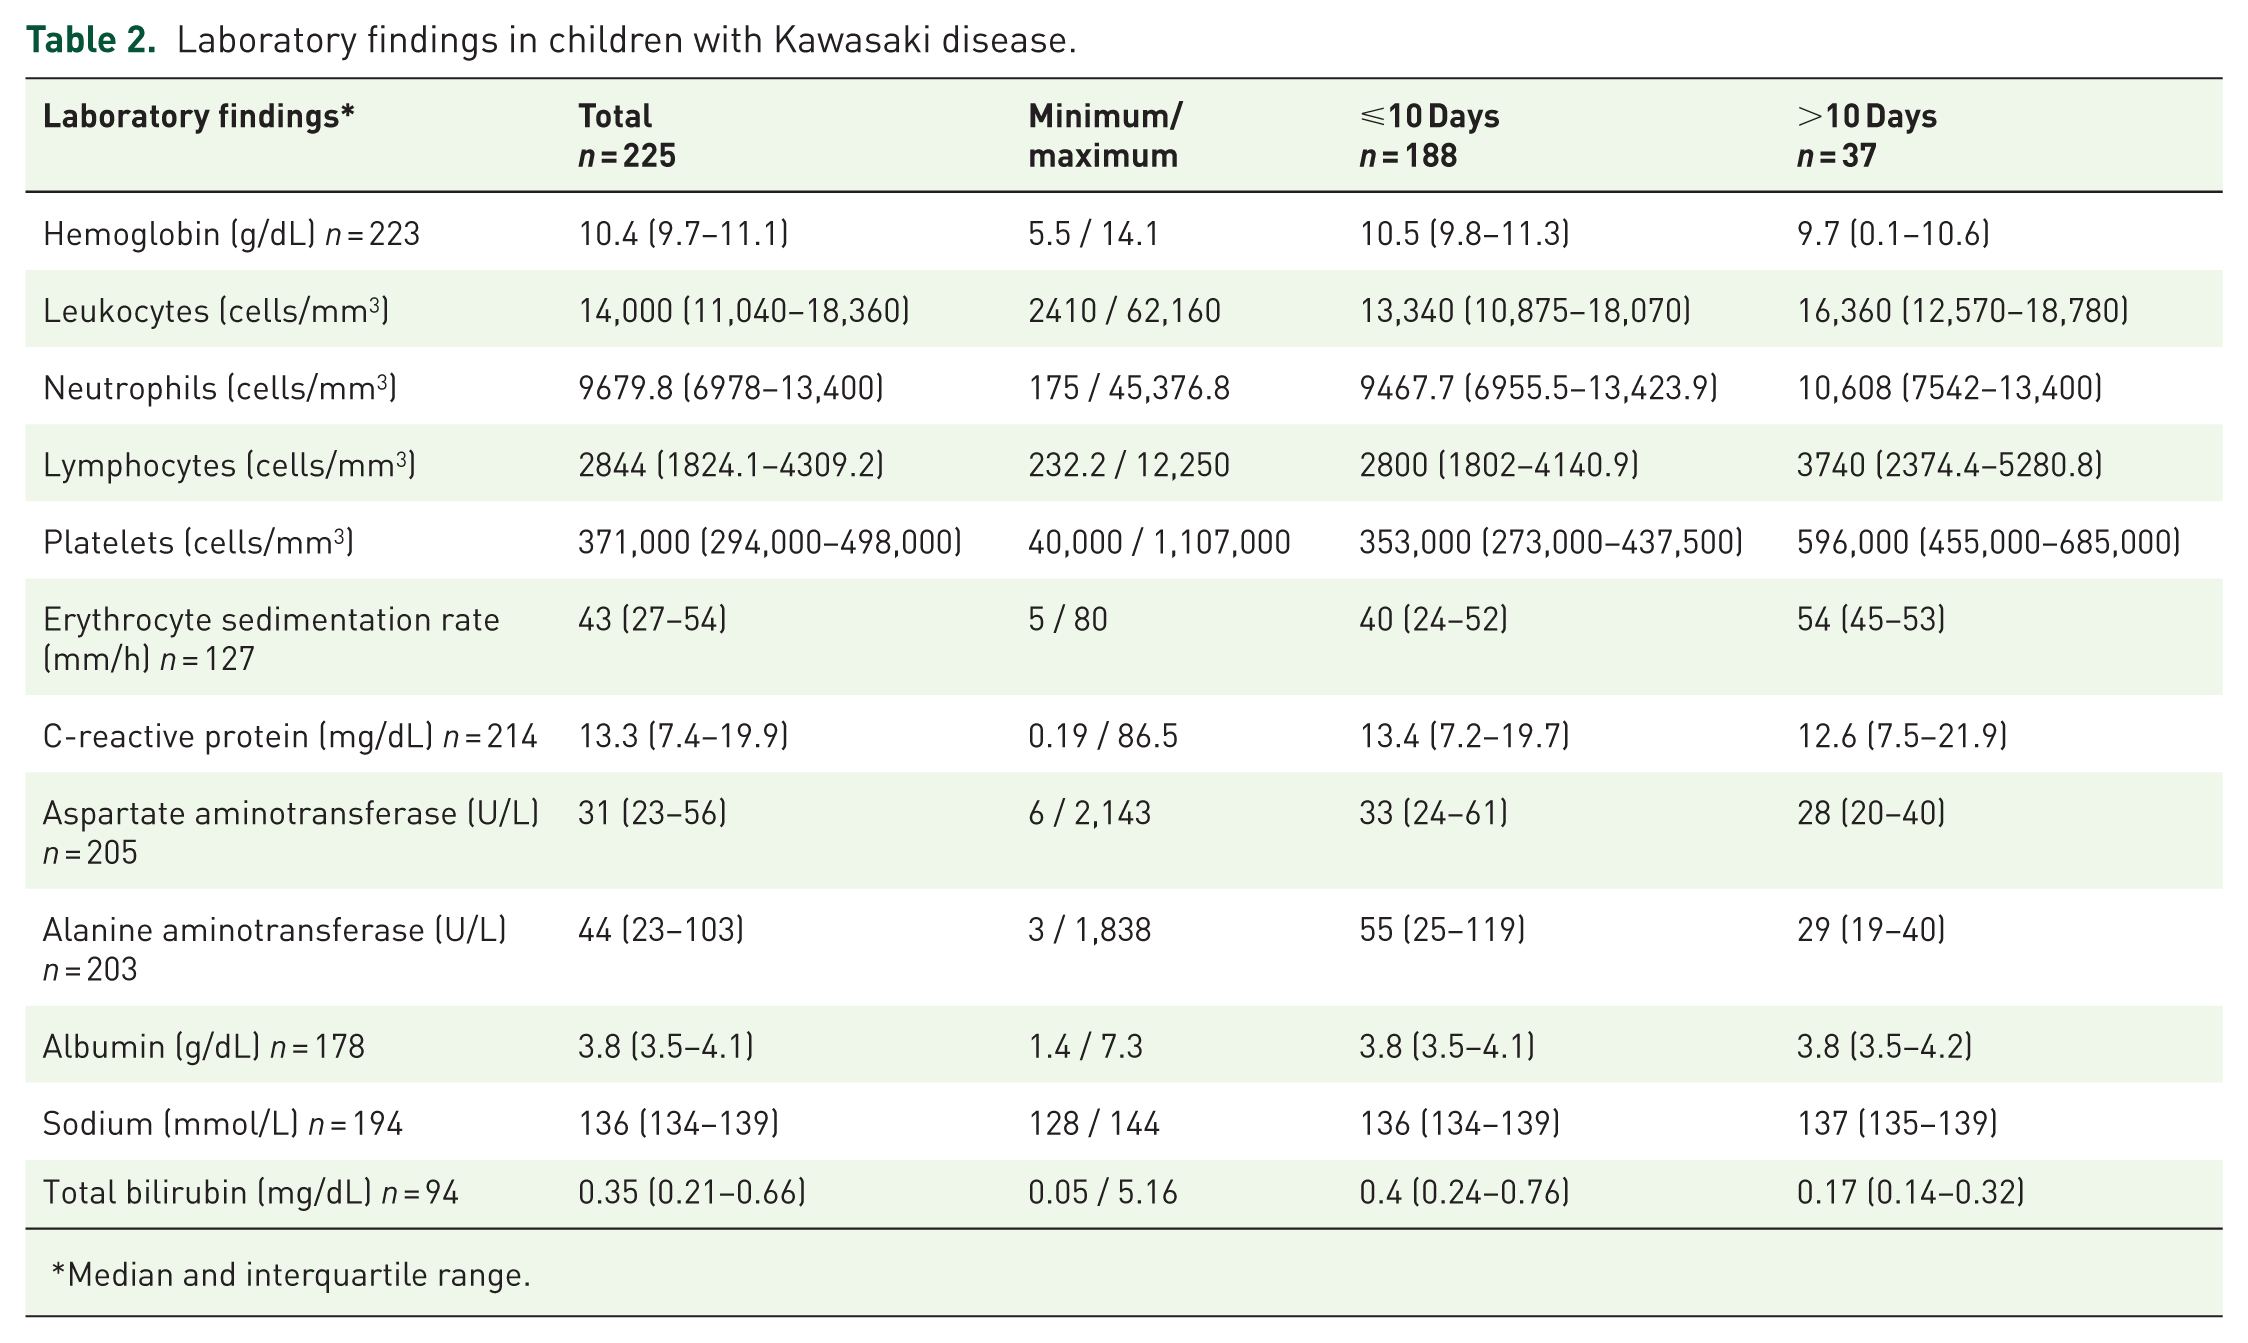The height and width of the screenshot is (1343, 2248).
Task: Click Aspartate aminotransferase maximum 6 / 2,143
Action: point(1090,813)
